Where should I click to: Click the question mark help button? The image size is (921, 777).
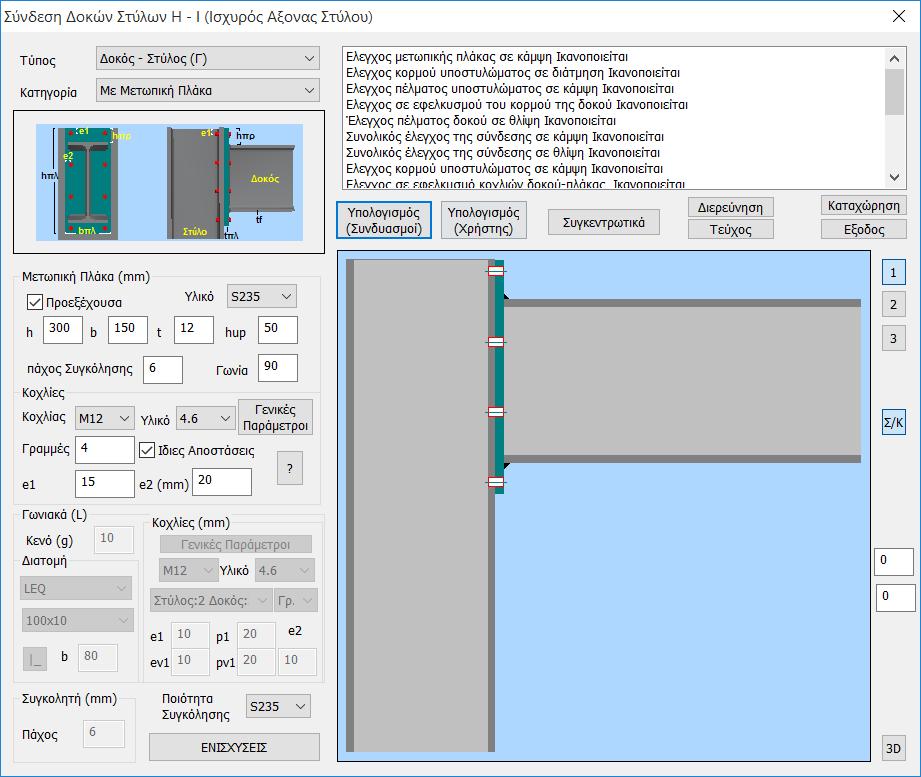click(x=290, y=468)
